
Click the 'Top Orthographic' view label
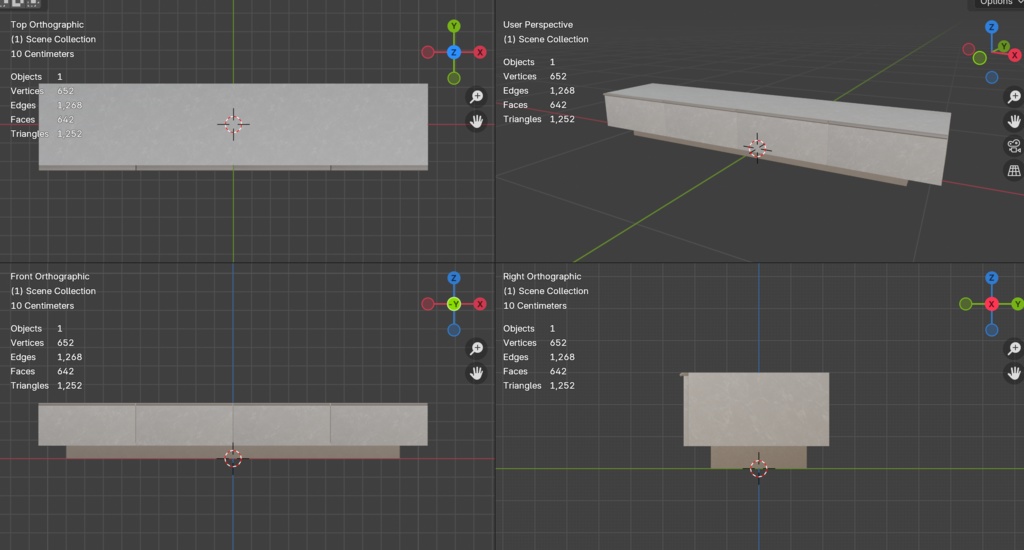[47, 25]
